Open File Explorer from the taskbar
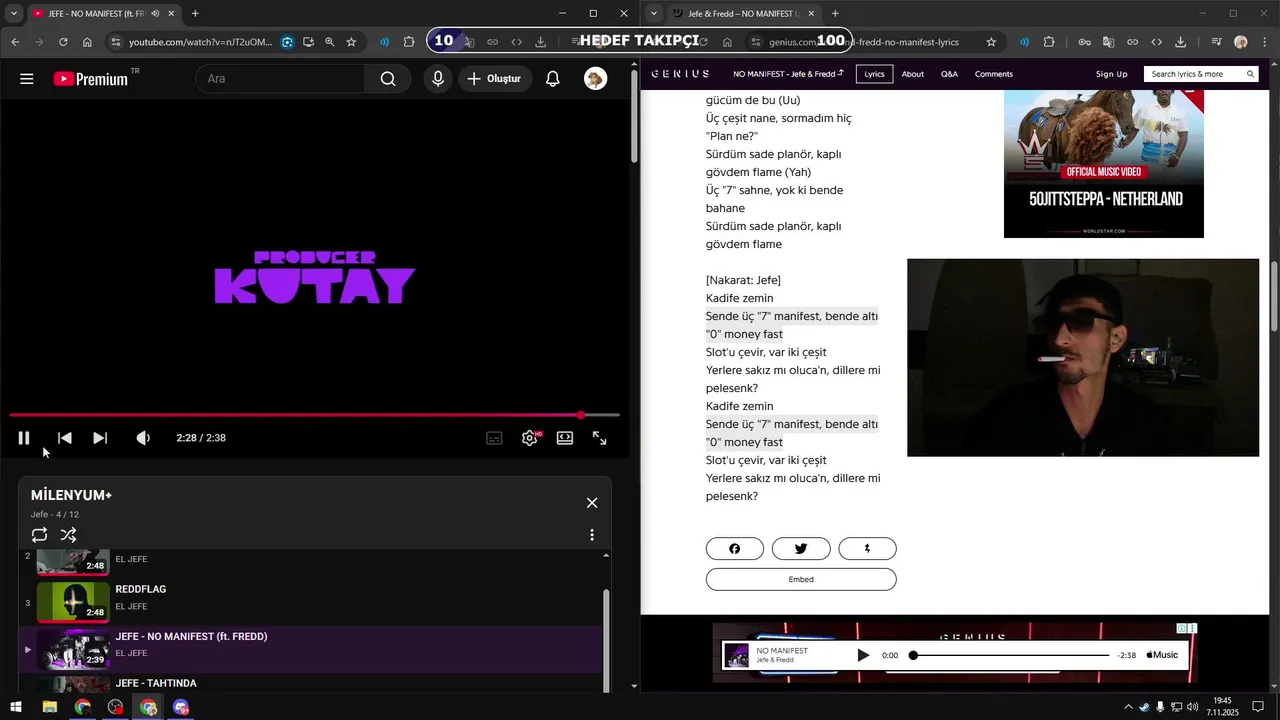The width and height of the screenshot is (1280, 720). 49,708
